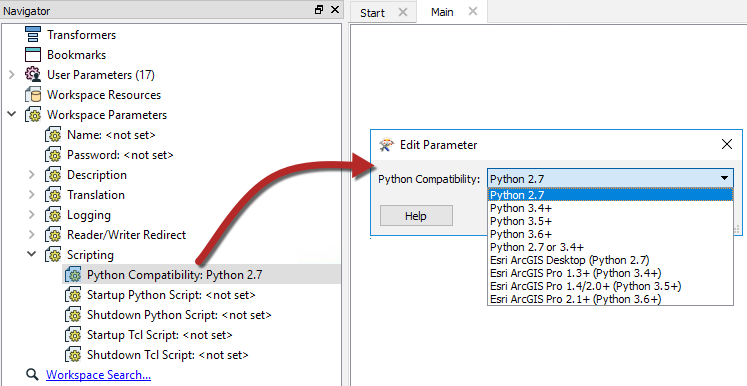Choose Esri ArcGIS Desktop (Python 2.7)
Image resolution: width=747 pixels, height=386 pixels.
[x=610, y=260]
